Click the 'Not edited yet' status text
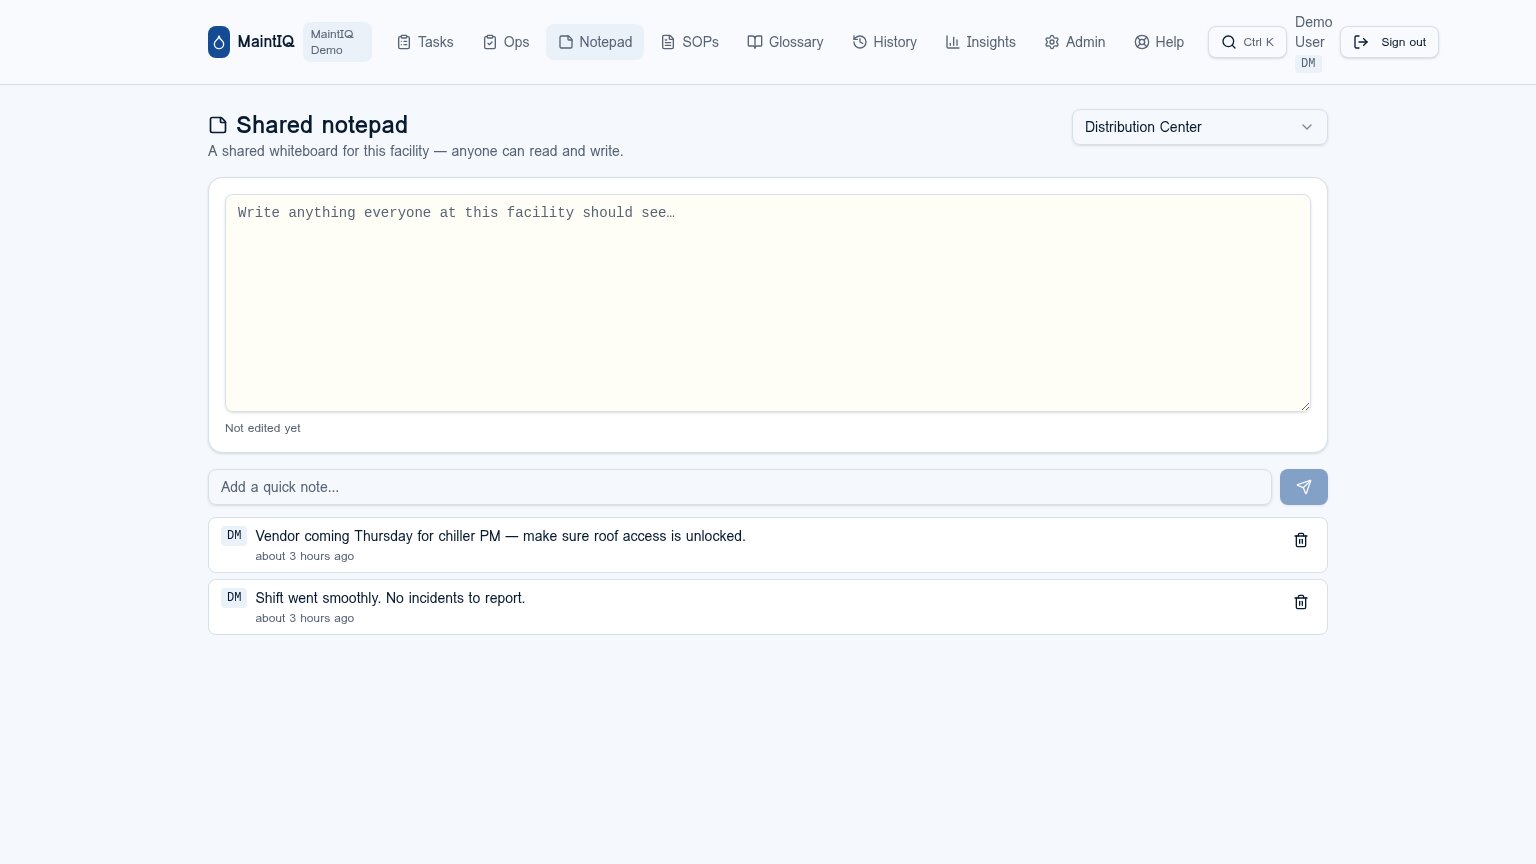 coord(263,428)
